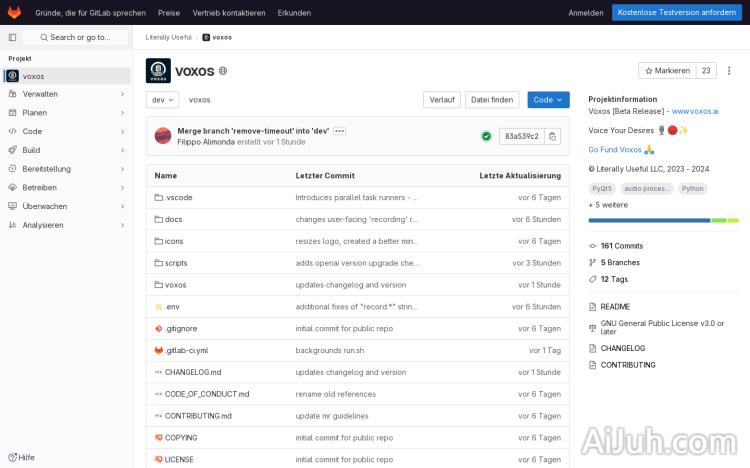Open the .vscode folder
This screenshot has height=468, width=750.
coord(178,198)
